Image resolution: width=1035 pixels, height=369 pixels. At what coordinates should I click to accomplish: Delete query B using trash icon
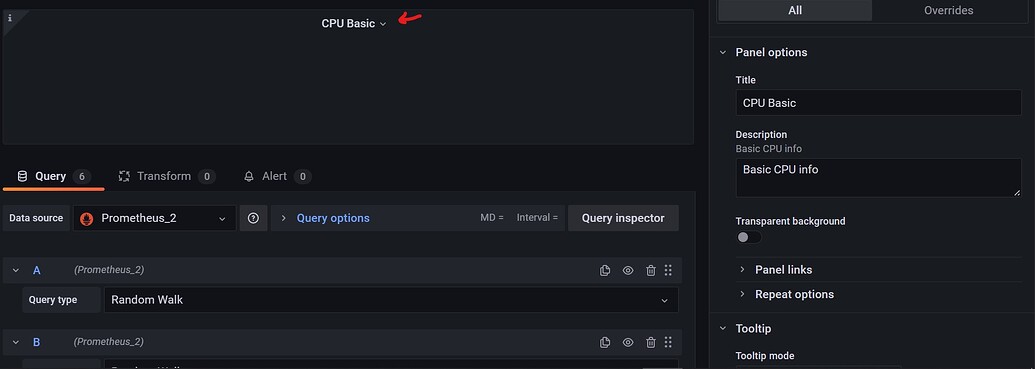(651, 342)
